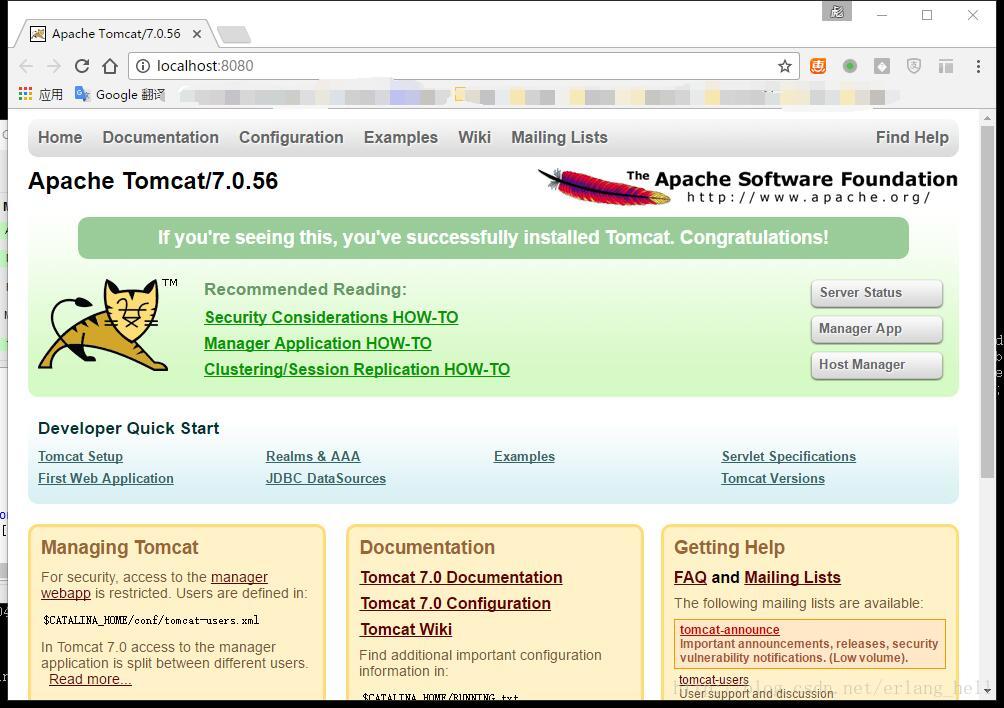Image resolution: width=1004 pixels, height=708 pixels.
Task: Open the Configuration navigation item
Action: pos(291,138)
